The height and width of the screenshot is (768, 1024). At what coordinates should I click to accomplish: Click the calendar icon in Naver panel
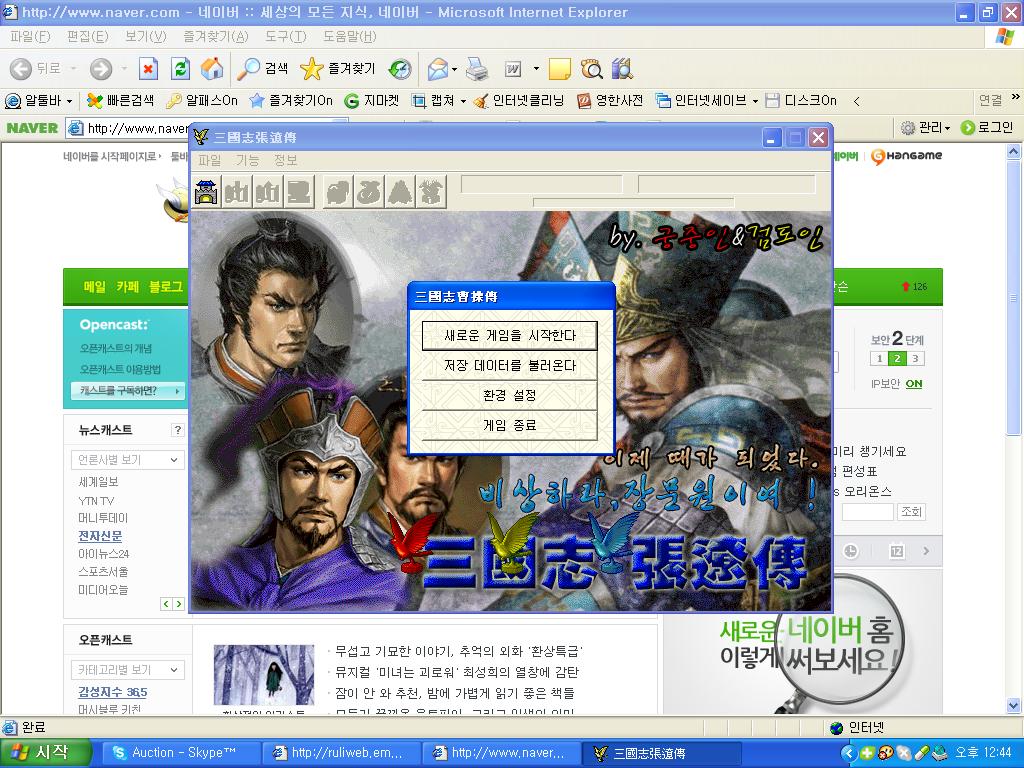(x=896, y=551)
